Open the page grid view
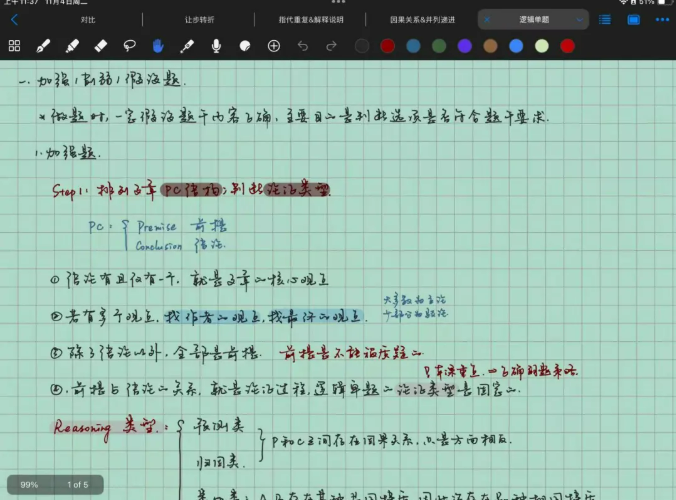Image resolution: width=676 pixels, height=500 pixels. click(14, 46)
